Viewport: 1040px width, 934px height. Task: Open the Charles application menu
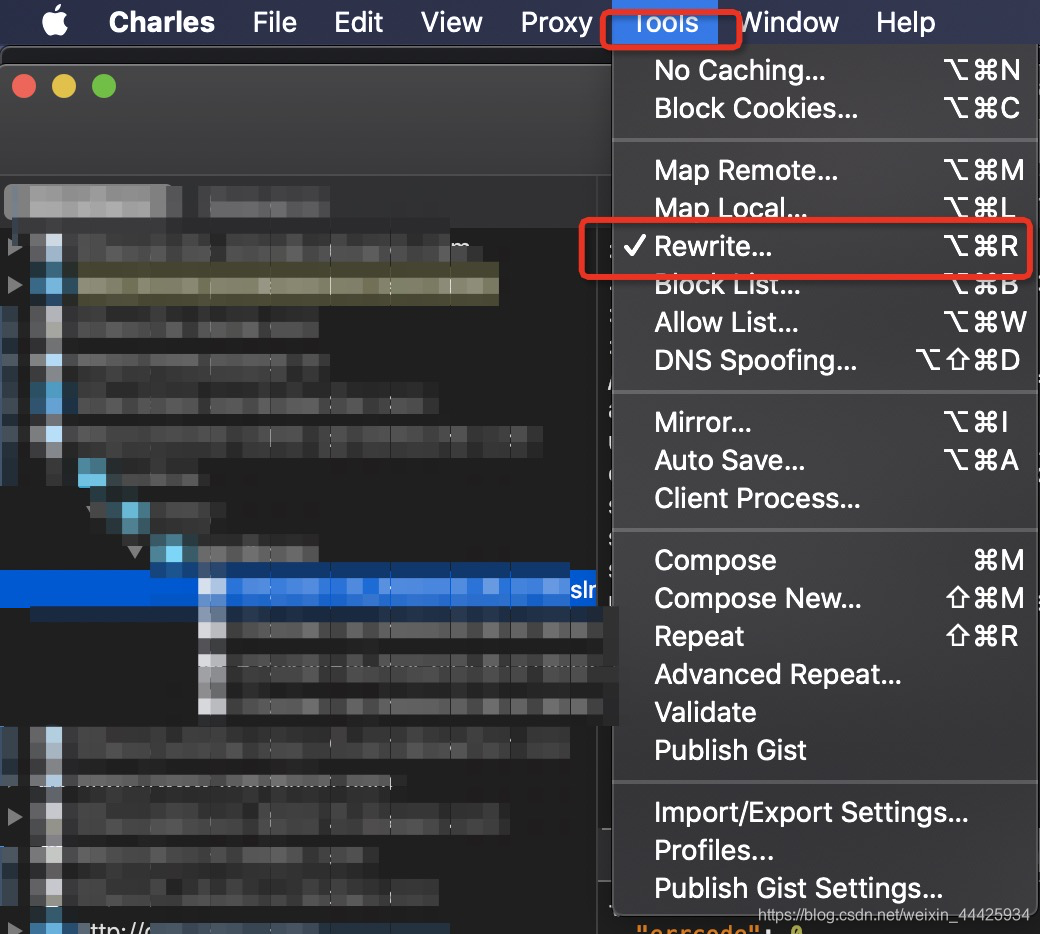click(x=162, y=23)
